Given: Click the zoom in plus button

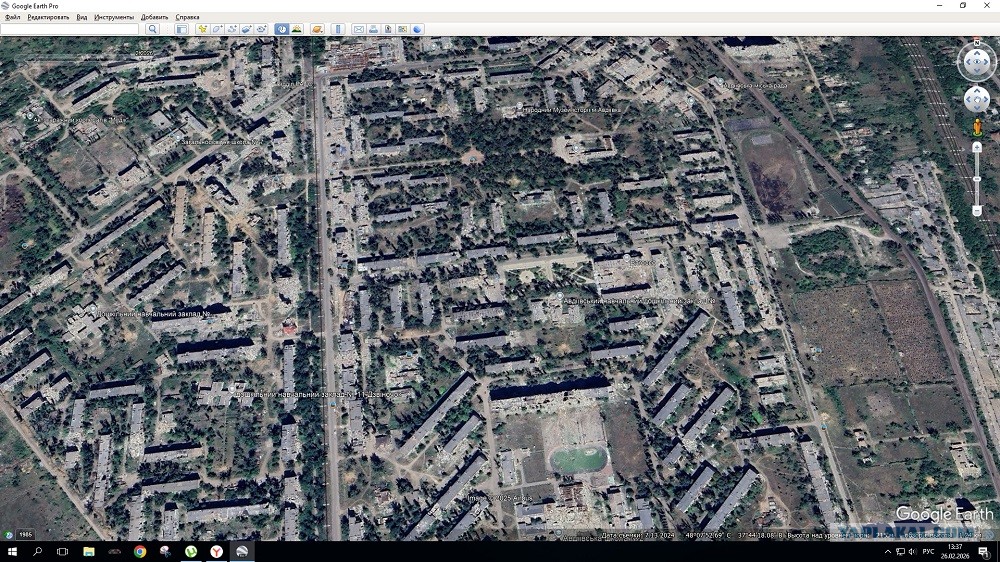Looking at the screenshot, I should pos(977,146).
